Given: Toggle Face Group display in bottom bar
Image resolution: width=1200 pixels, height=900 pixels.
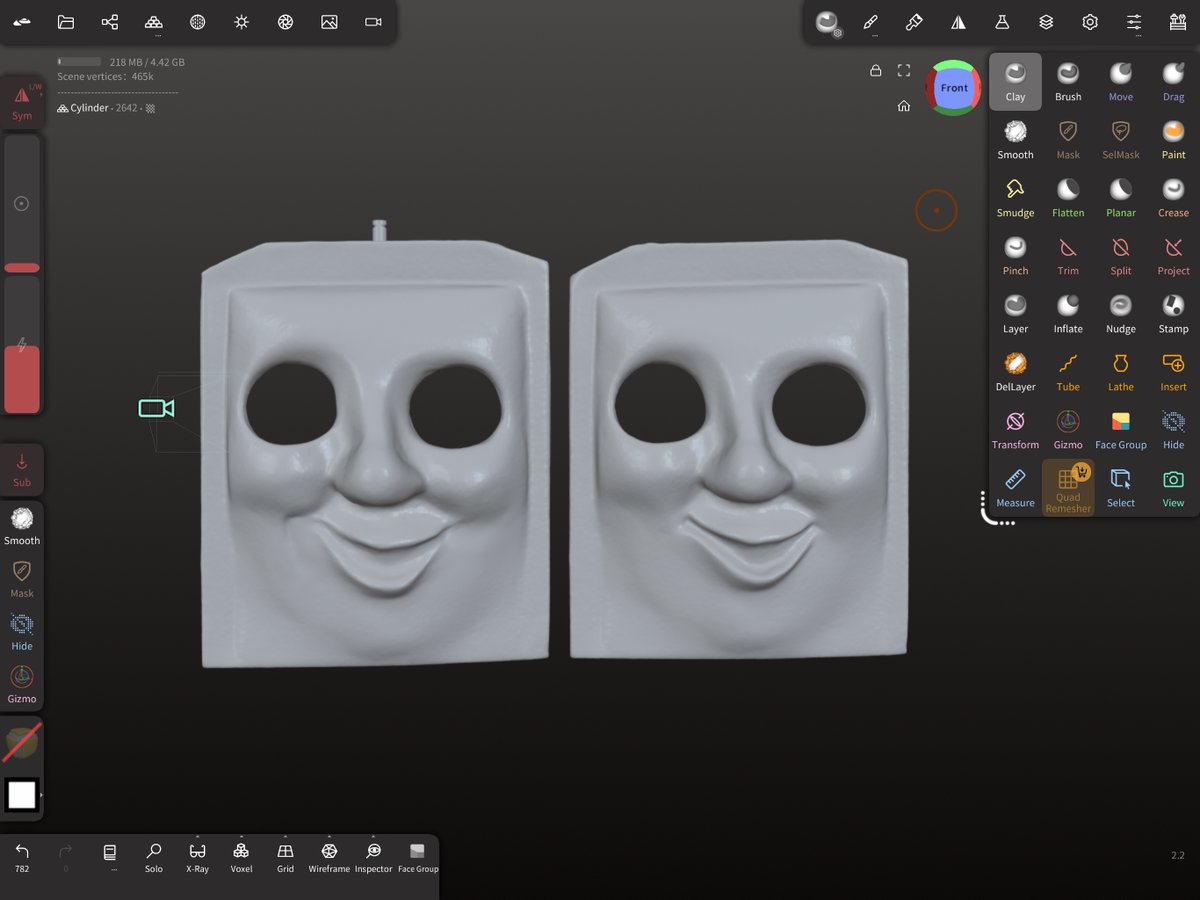Looking at the screenshot, I should click(418, 857).
